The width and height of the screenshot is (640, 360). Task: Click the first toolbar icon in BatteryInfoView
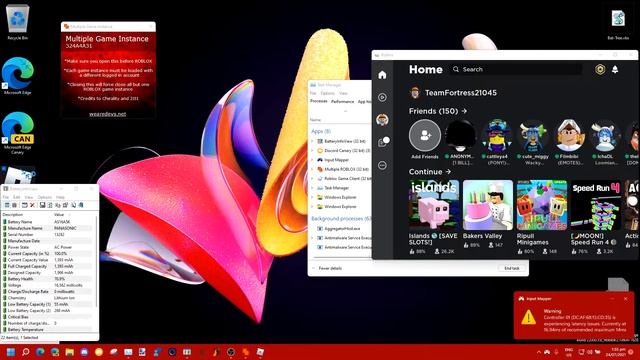(x=7, y=205)
